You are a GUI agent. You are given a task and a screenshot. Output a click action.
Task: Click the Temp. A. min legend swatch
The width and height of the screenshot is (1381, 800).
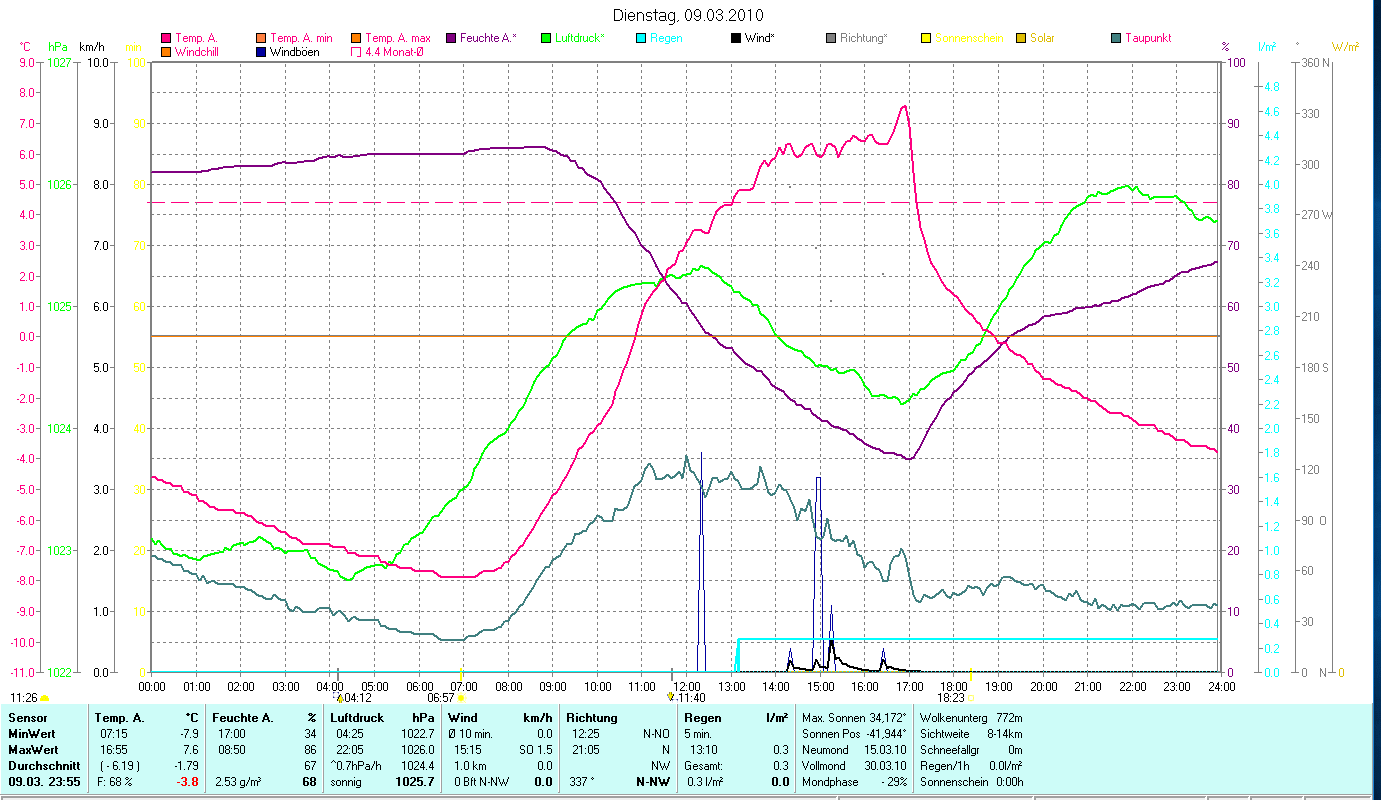point(262,38)
